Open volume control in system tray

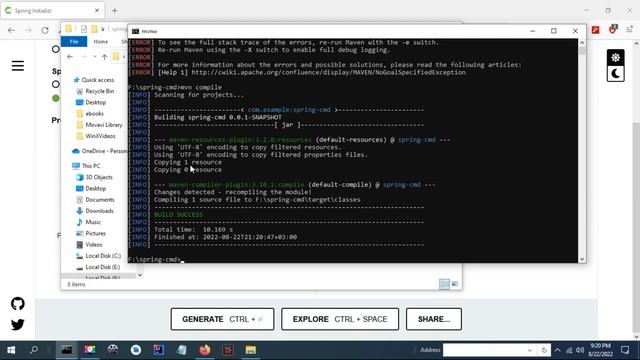(x=580, y=350)
